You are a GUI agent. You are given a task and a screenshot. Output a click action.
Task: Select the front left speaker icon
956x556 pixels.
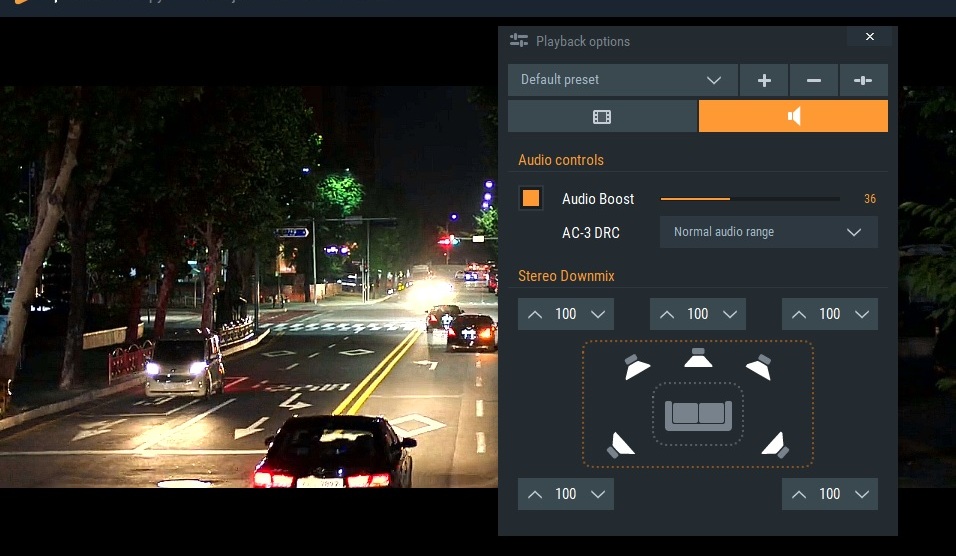point(636,367)
